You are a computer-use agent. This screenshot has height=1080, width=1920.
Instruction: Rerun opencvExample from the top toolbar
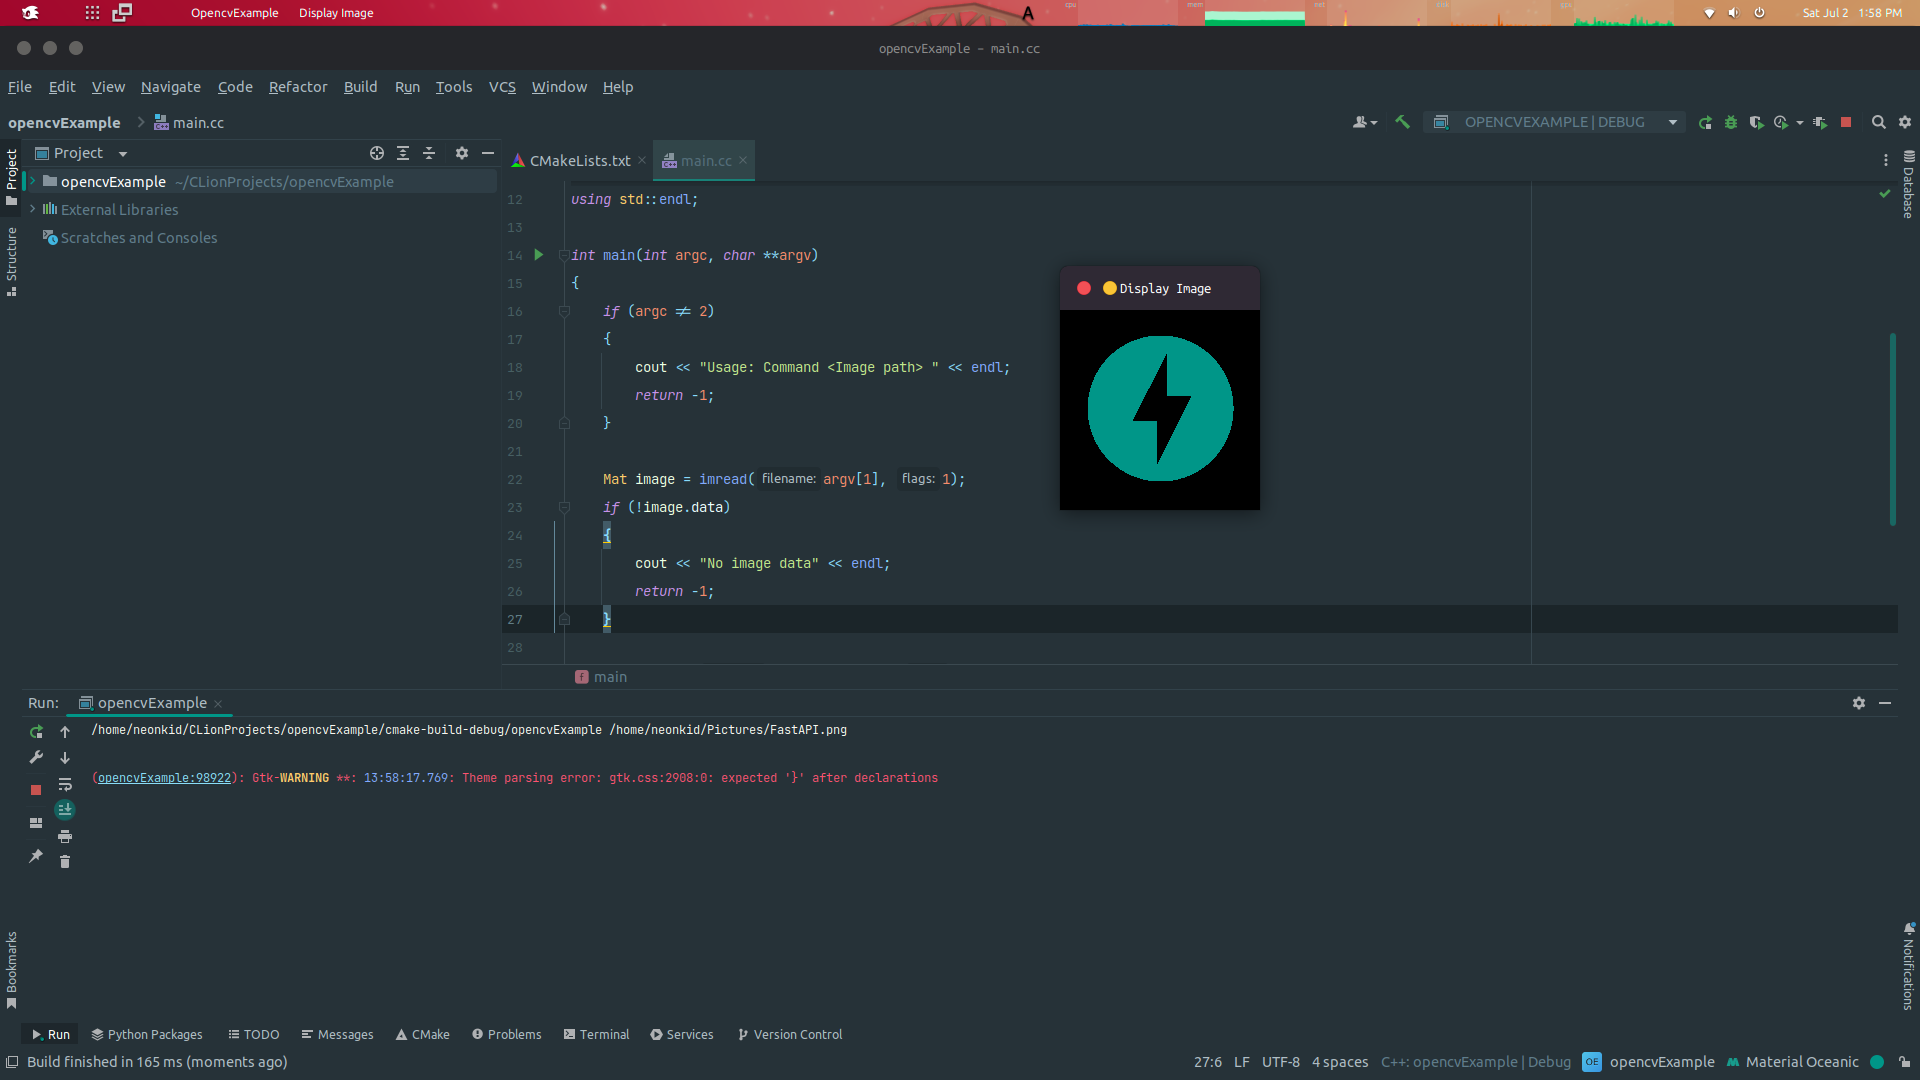1705,122
